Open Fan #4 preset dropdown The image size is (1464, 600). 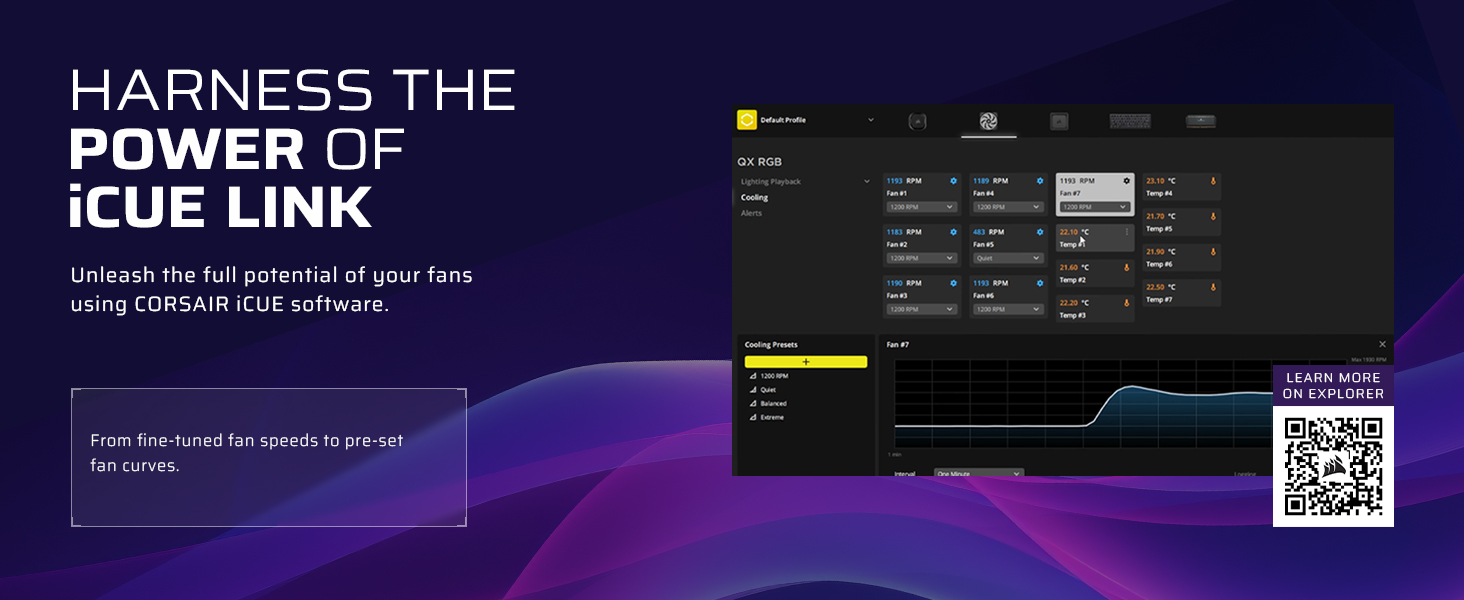point(1008,207)
